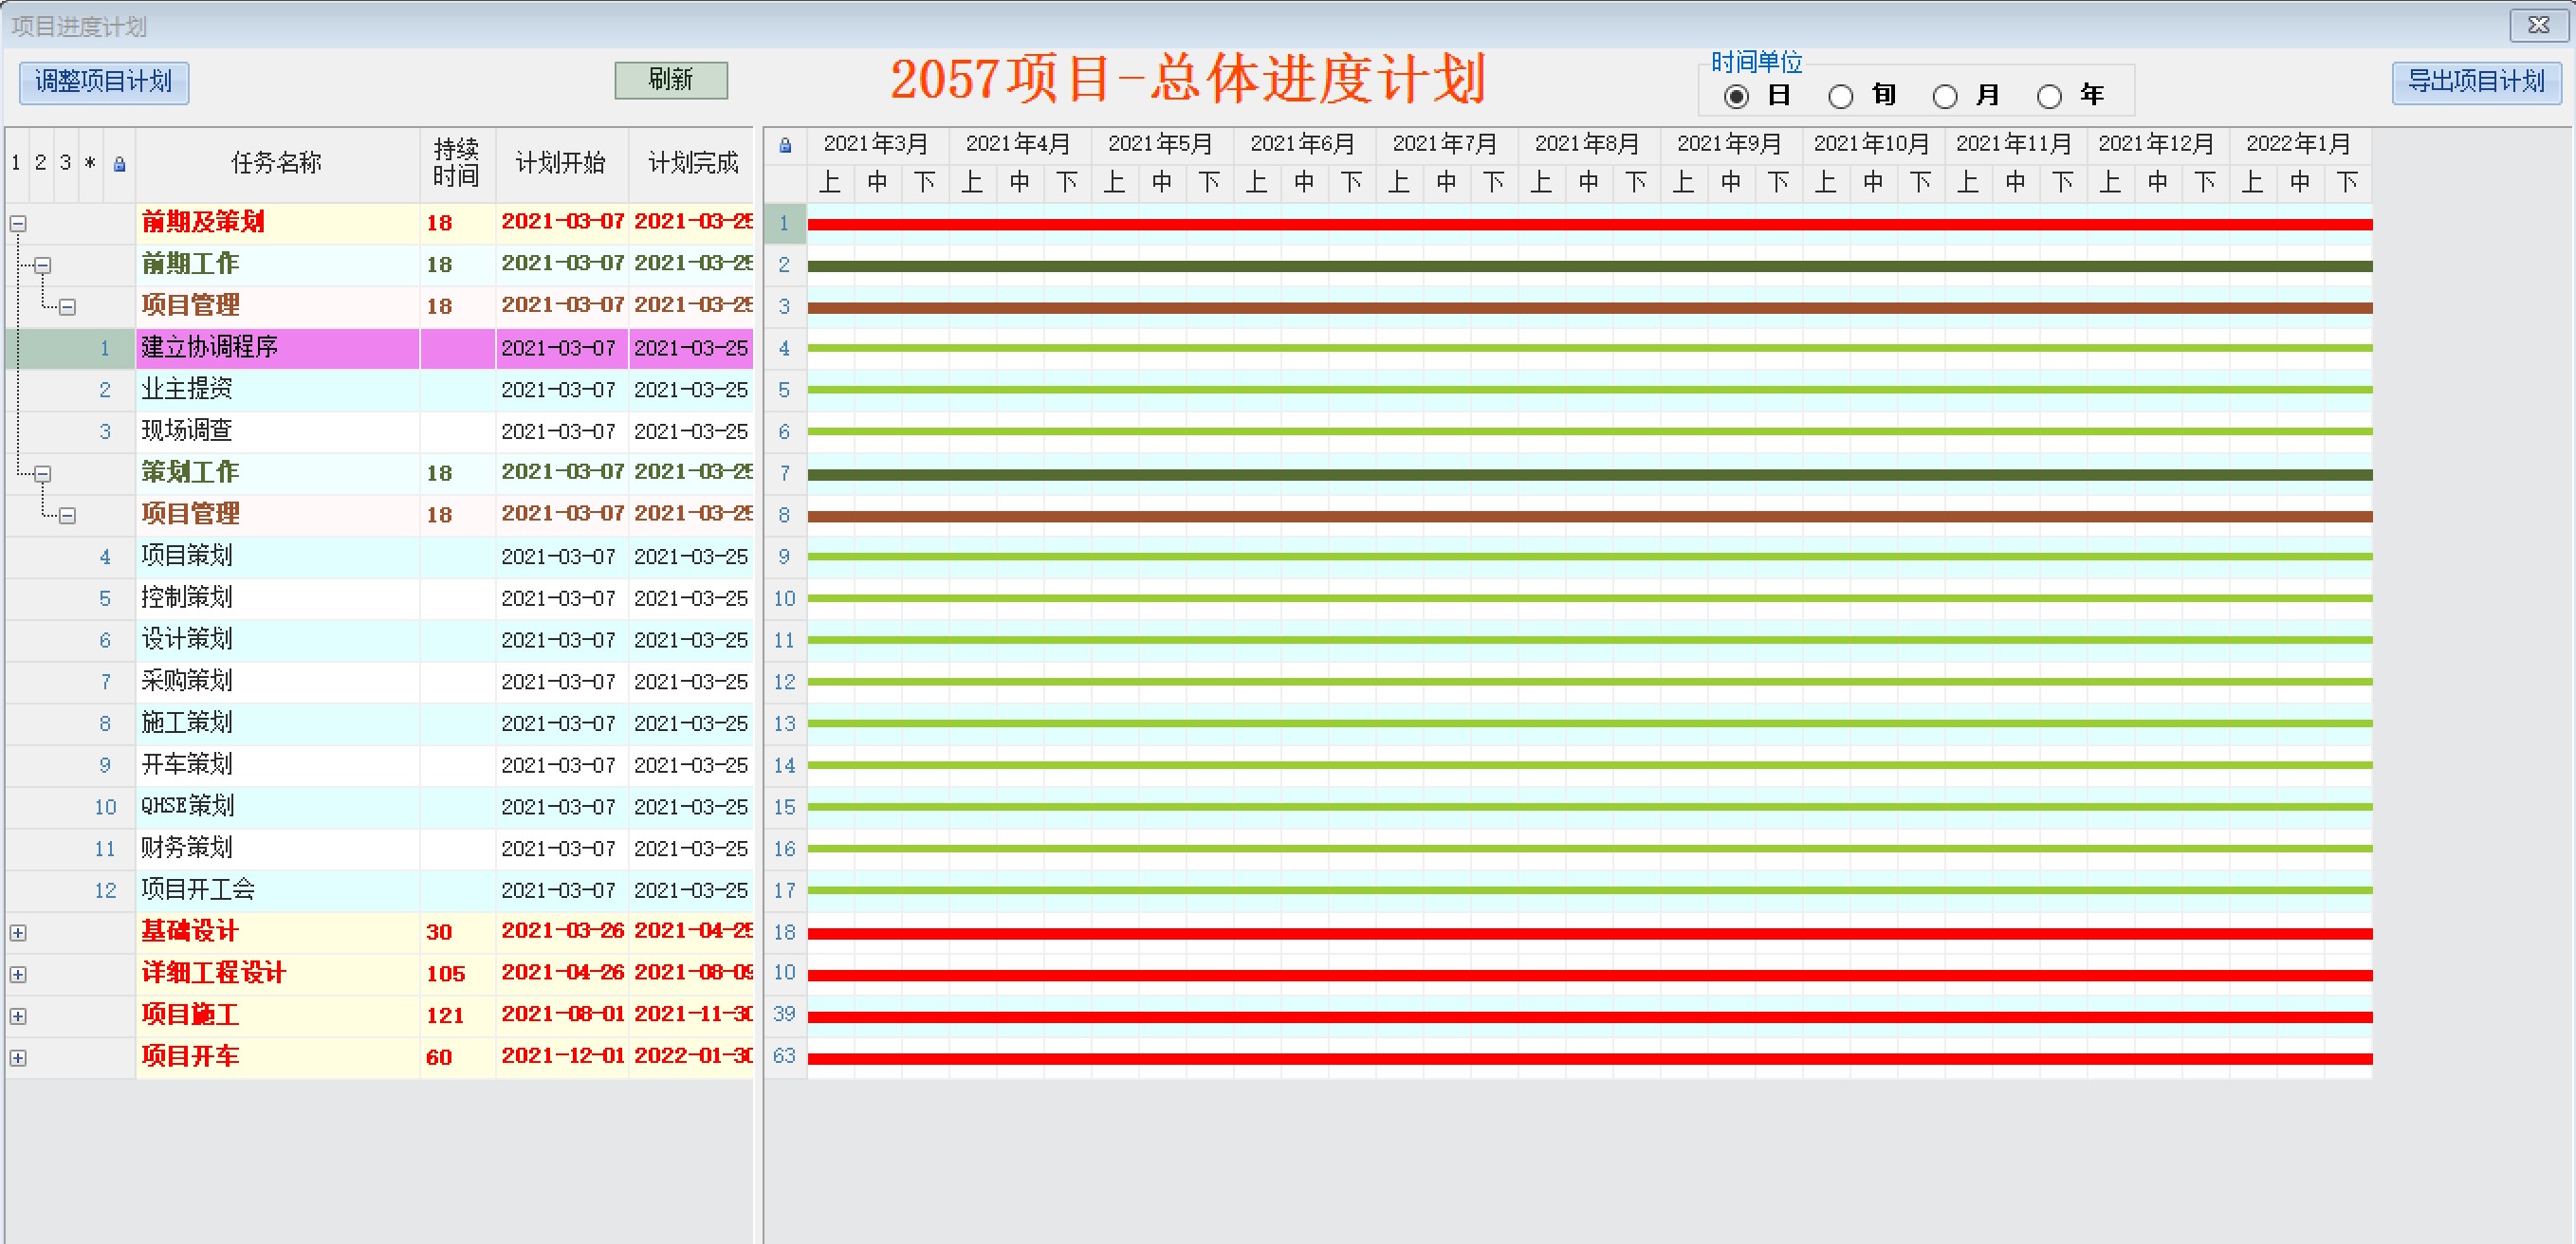This screenshot has width=2576, height=1244.
Task: Select 年 time unit radio button
Action: [x=2049, y=97]
